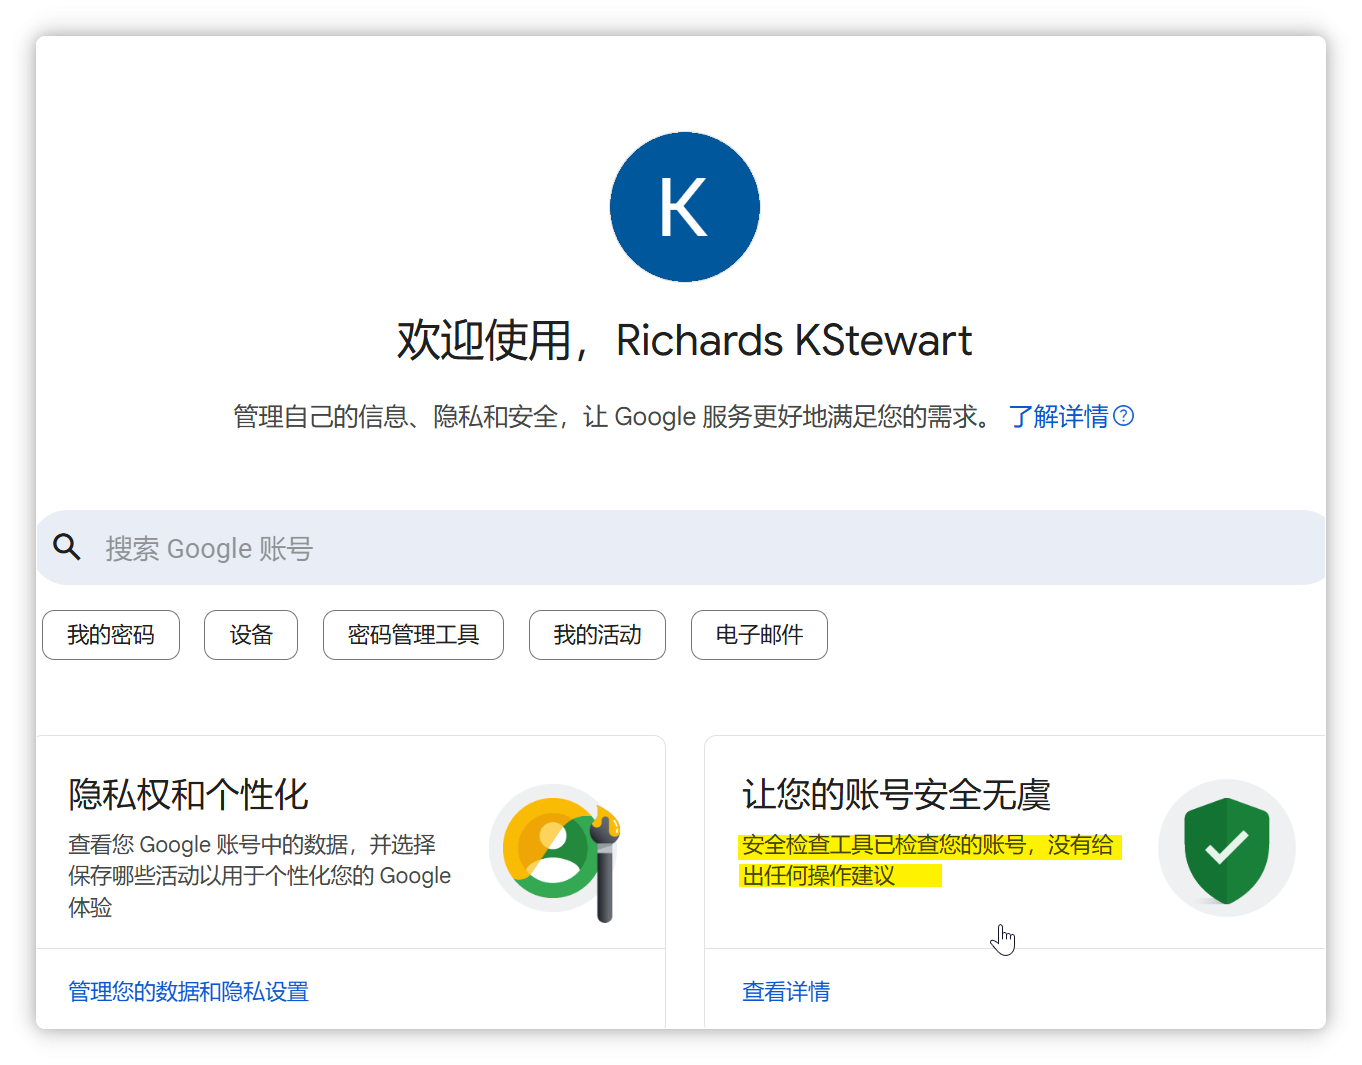Click the privacy card description starting 查看您 Google 账号中的数据

(260, 876)
